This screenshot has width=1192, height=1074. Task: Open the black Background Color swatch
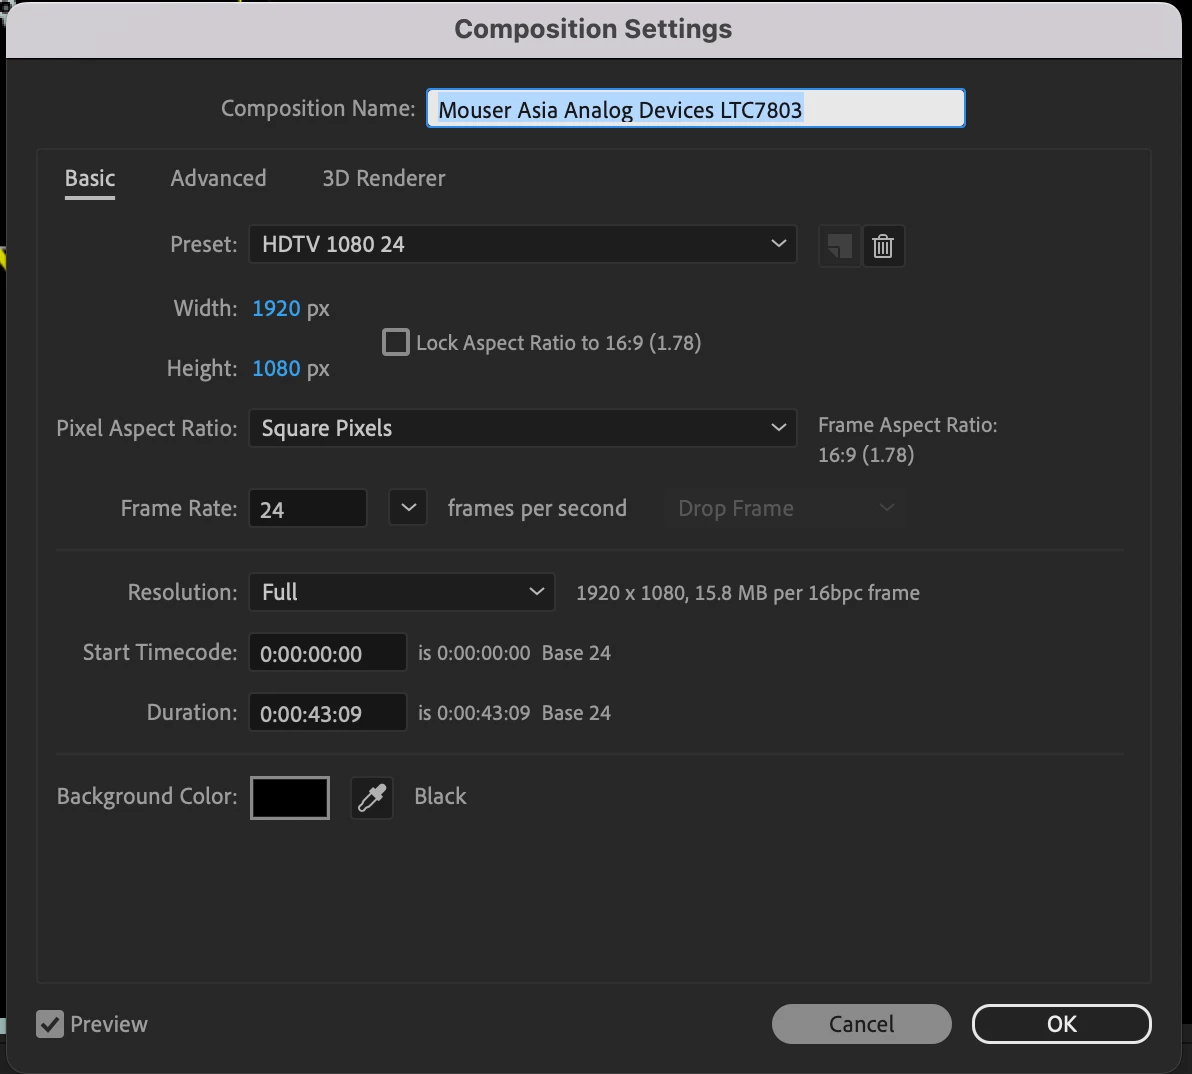point(290,797)
